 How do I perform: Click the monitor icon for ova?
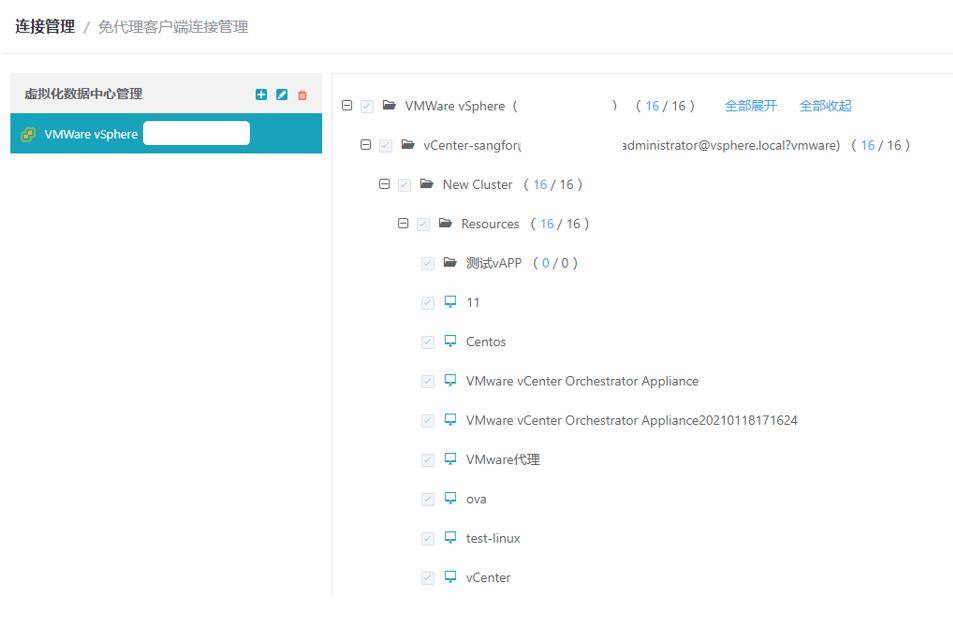(x=450, y=499)
